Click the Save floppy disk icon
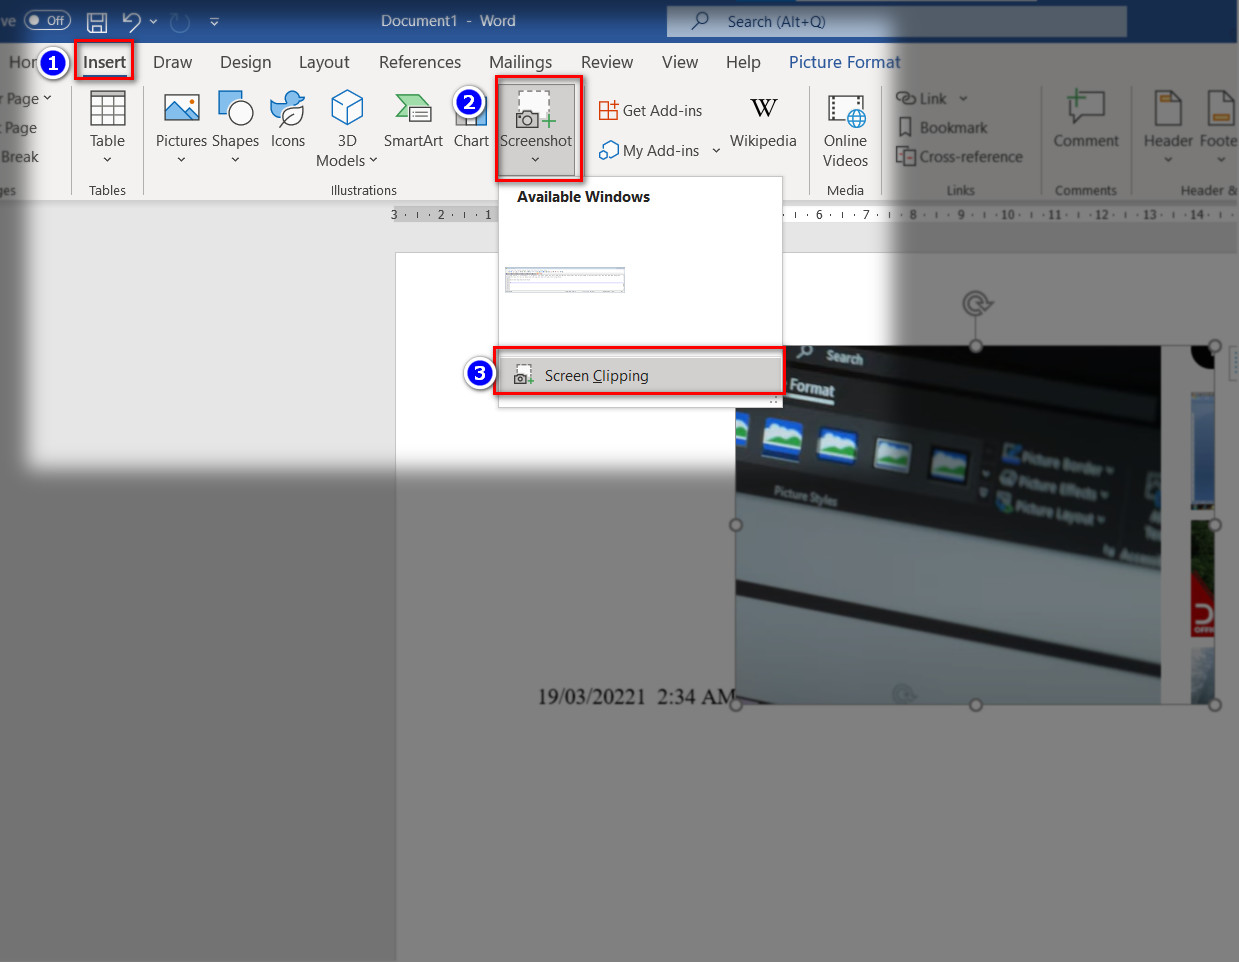Viewport: 1239px width, 962px height. tap(97, 21)
